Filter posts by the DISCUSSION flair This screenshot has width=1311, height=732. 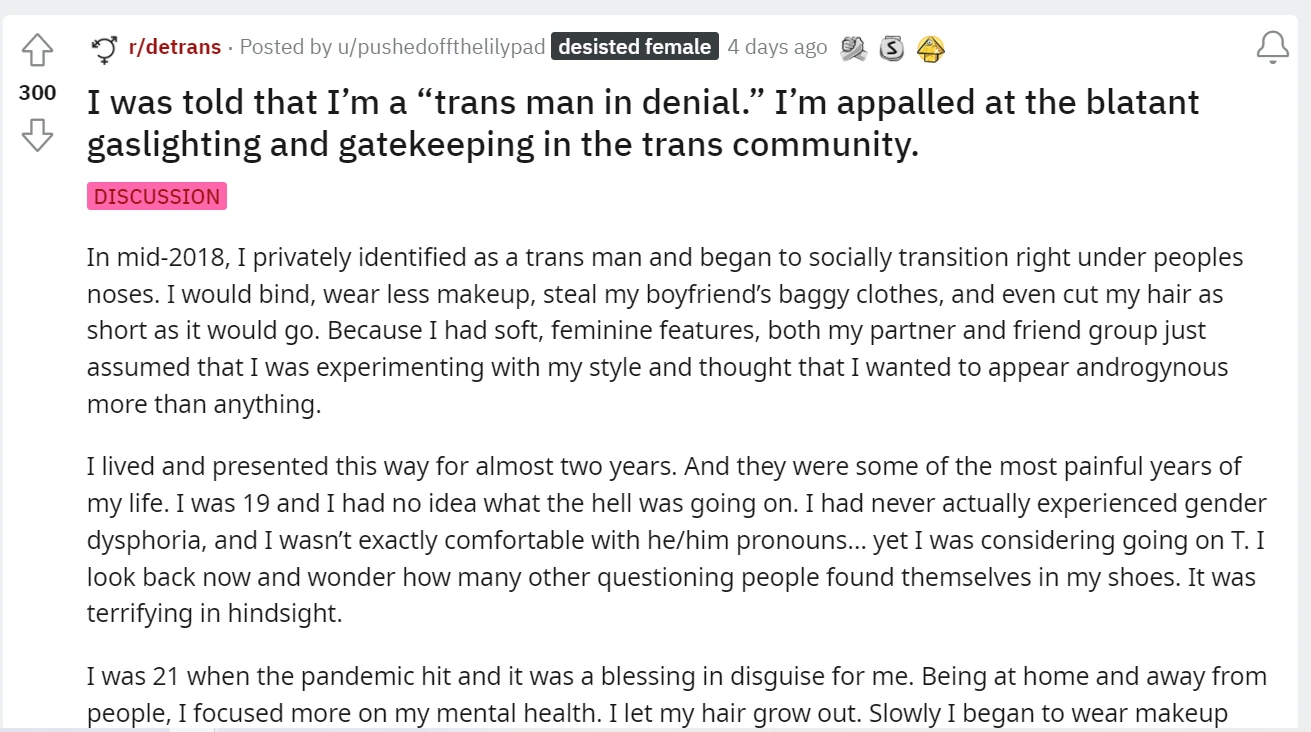pos(156,196)
